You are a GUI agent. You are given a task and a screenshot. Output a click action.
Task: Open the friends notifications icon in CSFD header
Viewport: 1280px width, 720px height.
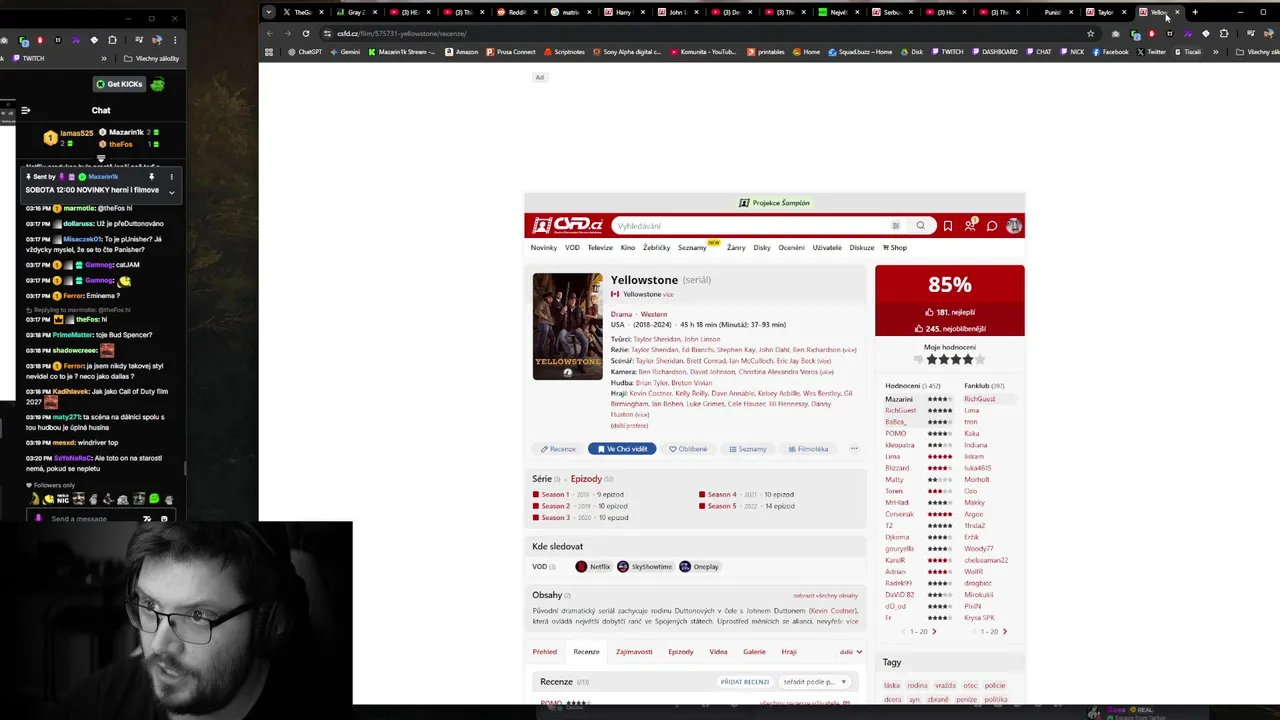click(x=970, y=226)
